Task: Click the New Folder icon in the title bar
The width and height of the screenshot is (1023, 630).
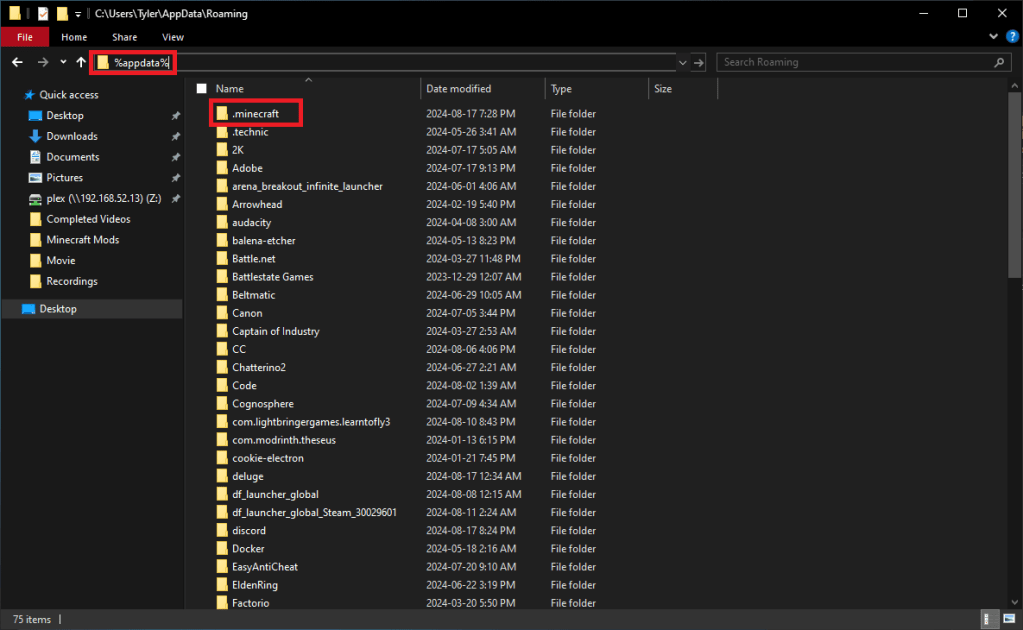Action: tap(63, 14)
